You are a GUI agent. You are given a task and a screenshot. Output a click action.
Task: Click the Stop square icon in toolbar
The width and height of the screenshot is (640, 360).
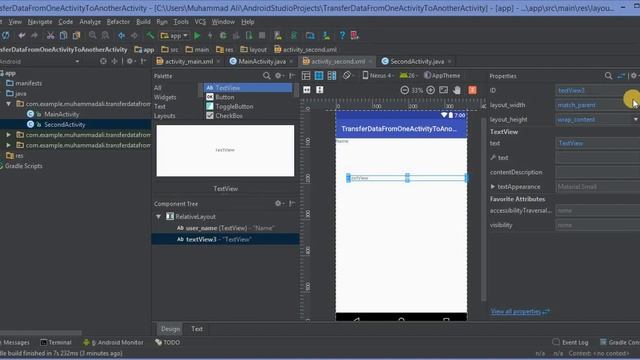tap(262, 36)
